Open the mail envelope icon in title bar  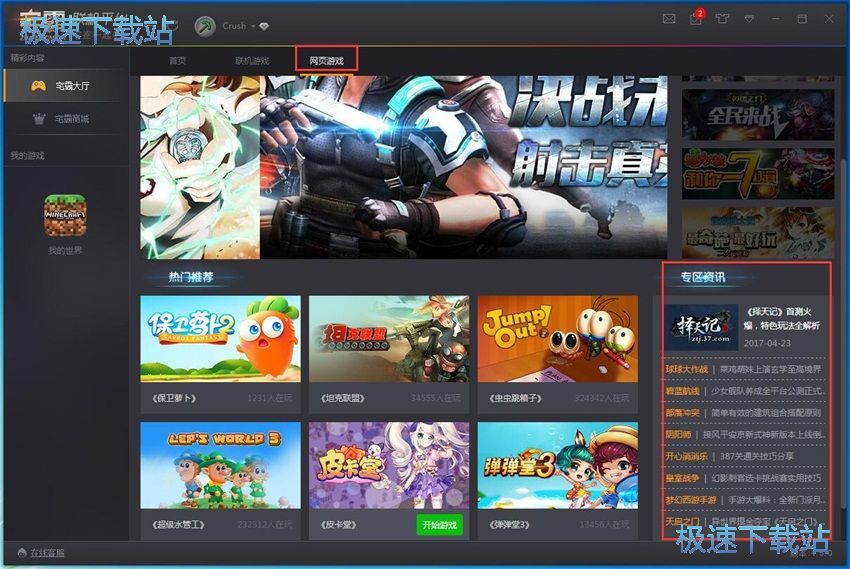tap(669, 19)
